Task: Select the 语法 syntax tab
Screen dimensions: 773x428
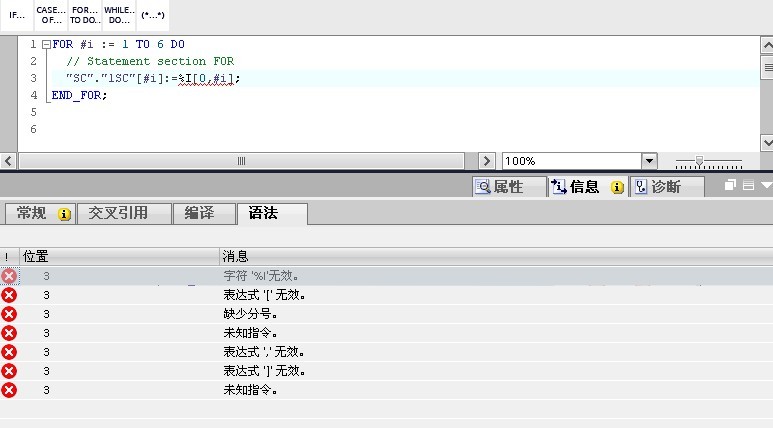Action: tap(272, 213)
